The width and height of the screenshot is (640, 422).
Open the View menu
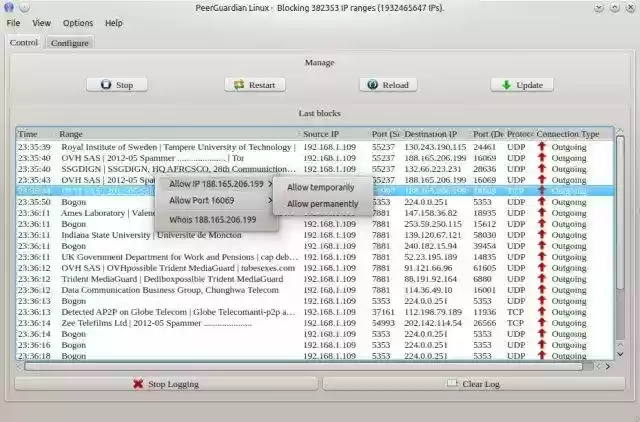click(41, 22)
